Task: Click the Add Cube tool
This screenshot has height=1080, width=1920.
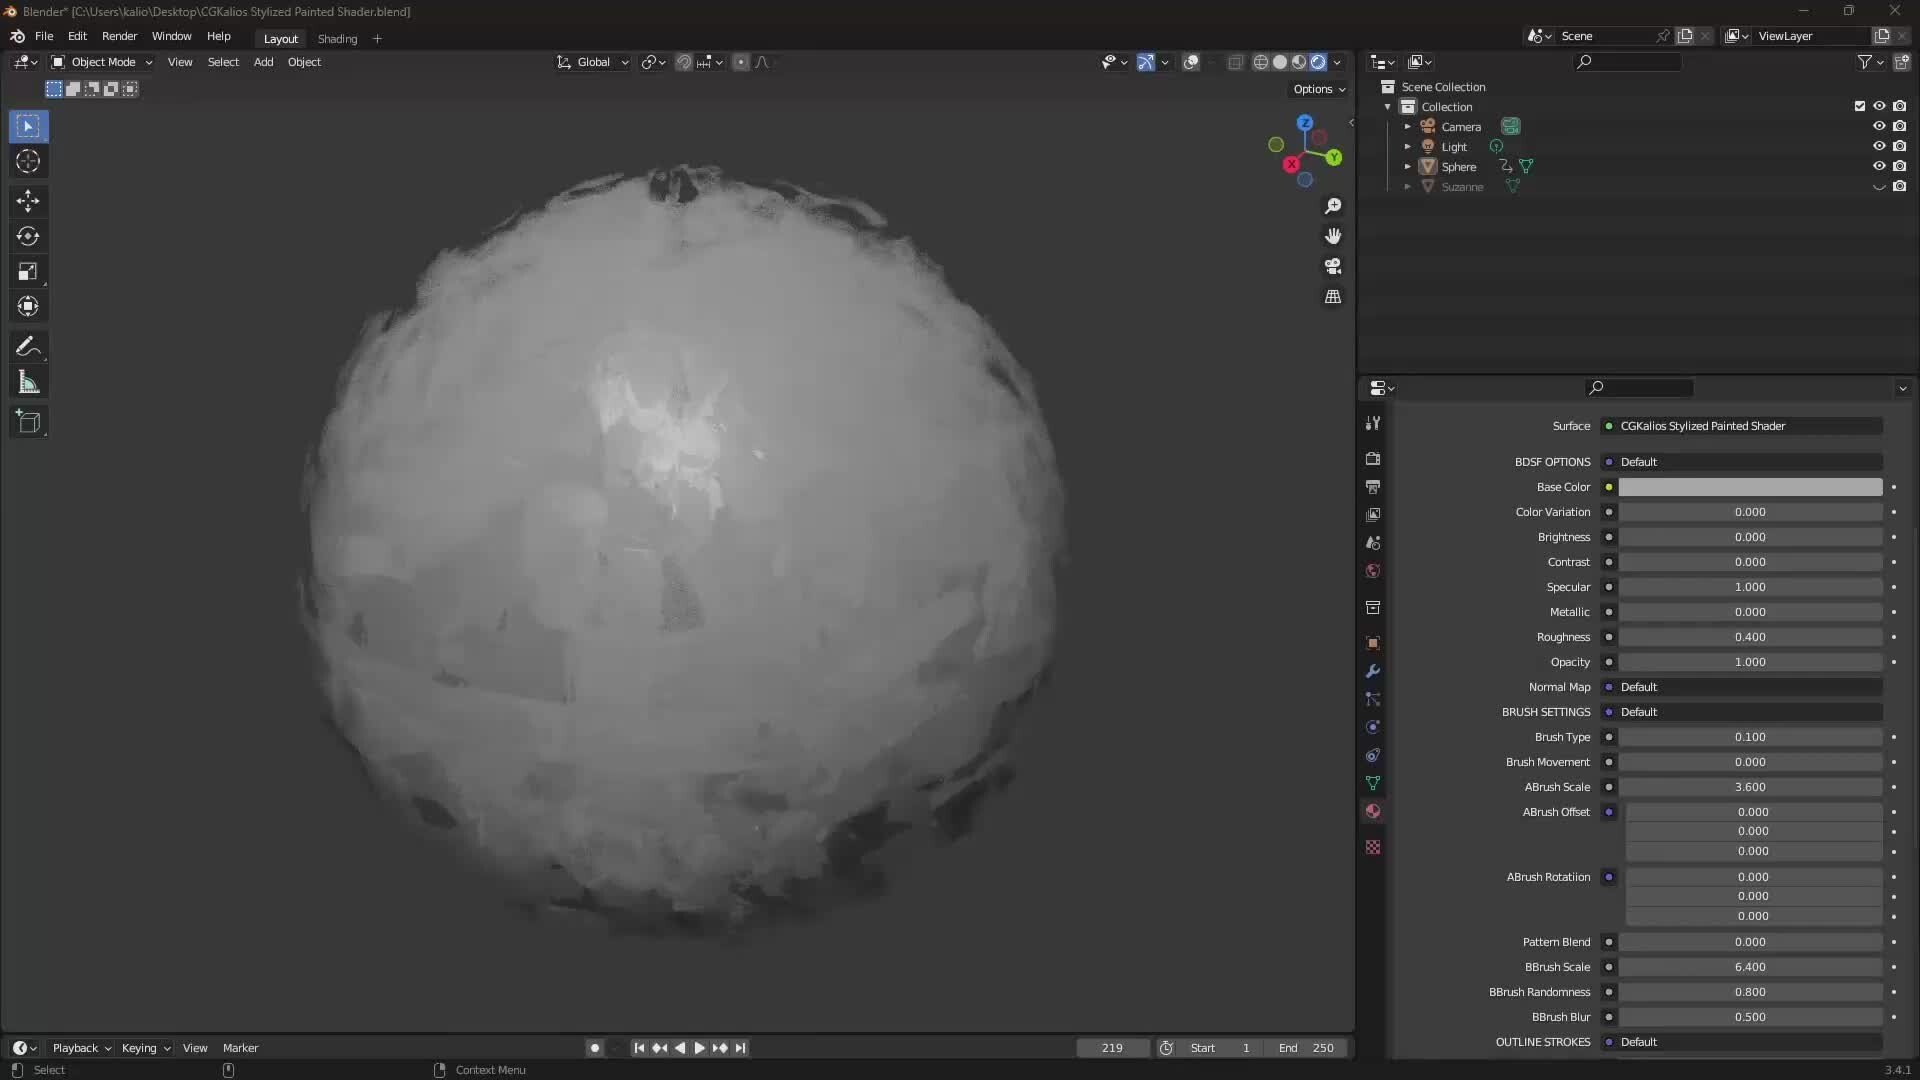Action: click(28, 422)
